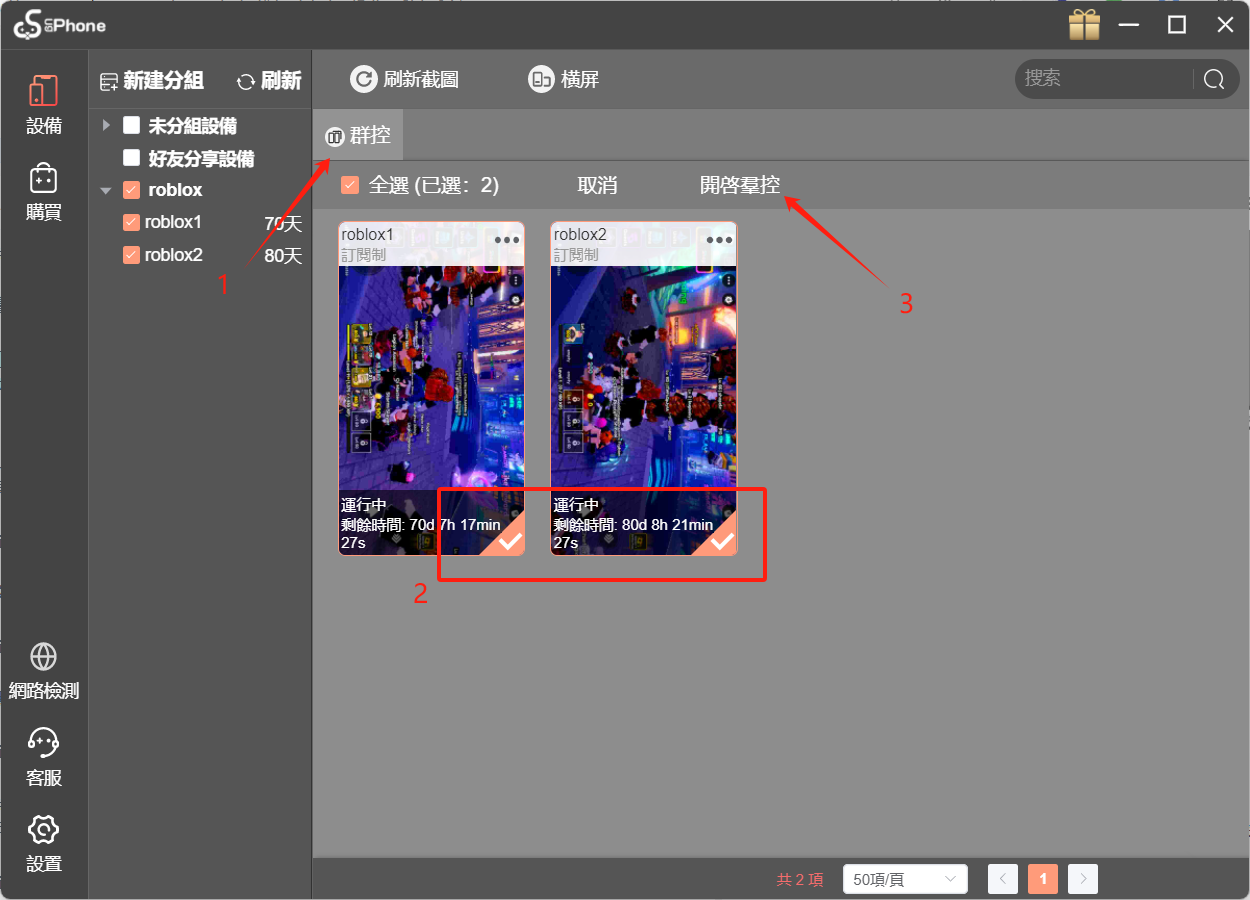Open the 購買 purchase section
1250x900 pixels.
coord(44,192)
